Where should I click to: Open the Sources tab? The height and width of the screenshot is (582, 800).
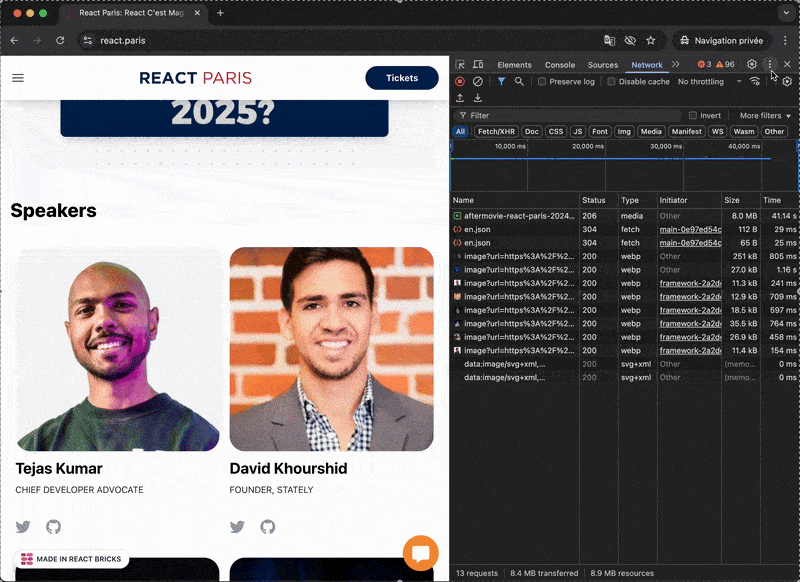point(603,65)
